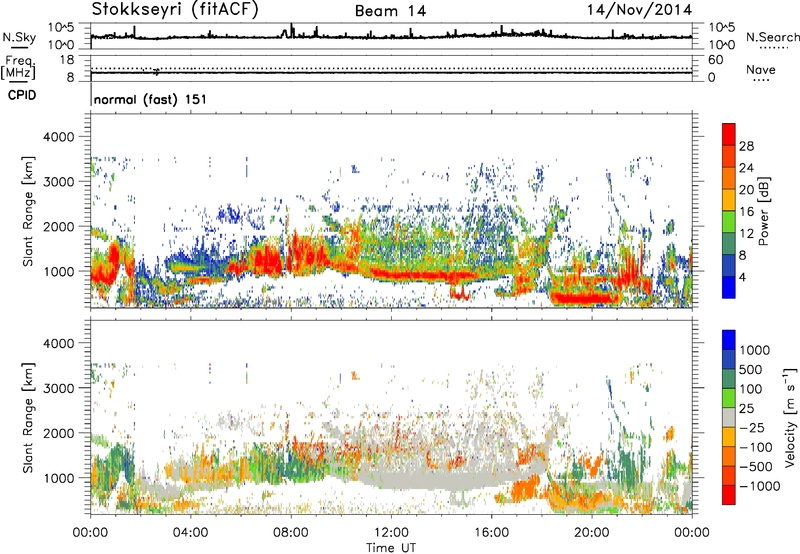The height and width of the screenshot is (554, 800).
Task: Click the "25" label on Velocity color bar
Action: click(x=746, y=408)
